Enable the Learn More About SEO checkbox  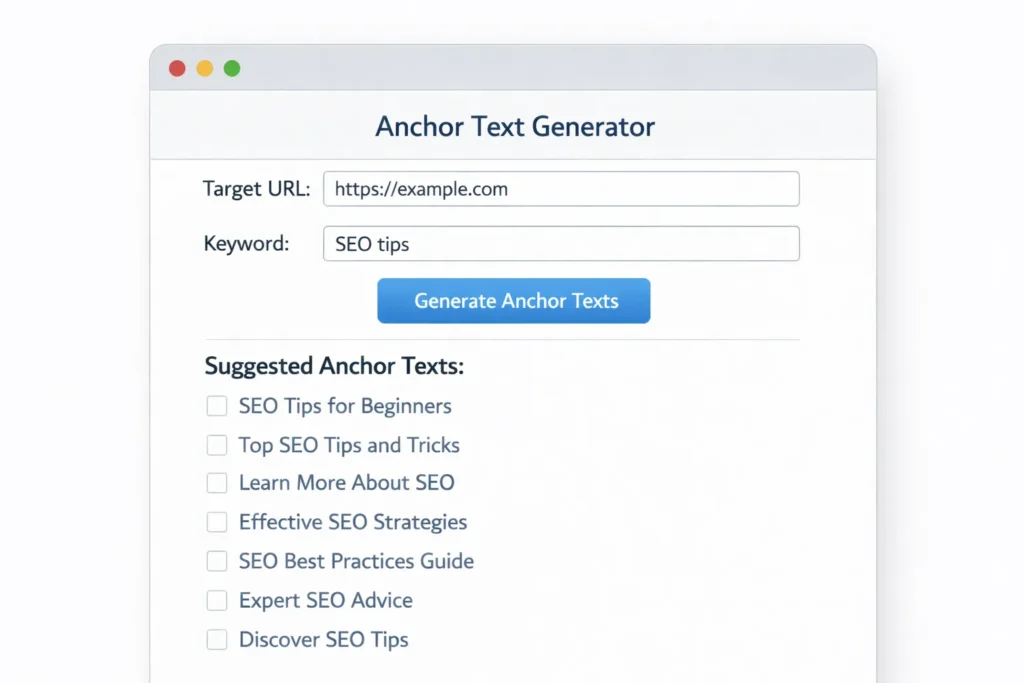pyautogui.click(x=217, y=483)
